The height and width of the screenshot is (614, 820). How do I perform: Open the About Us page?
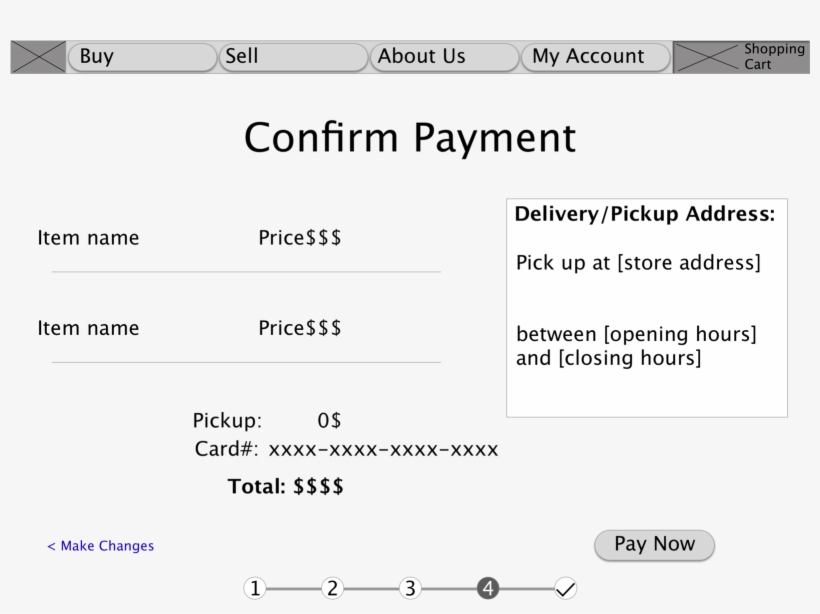[443, 56]
